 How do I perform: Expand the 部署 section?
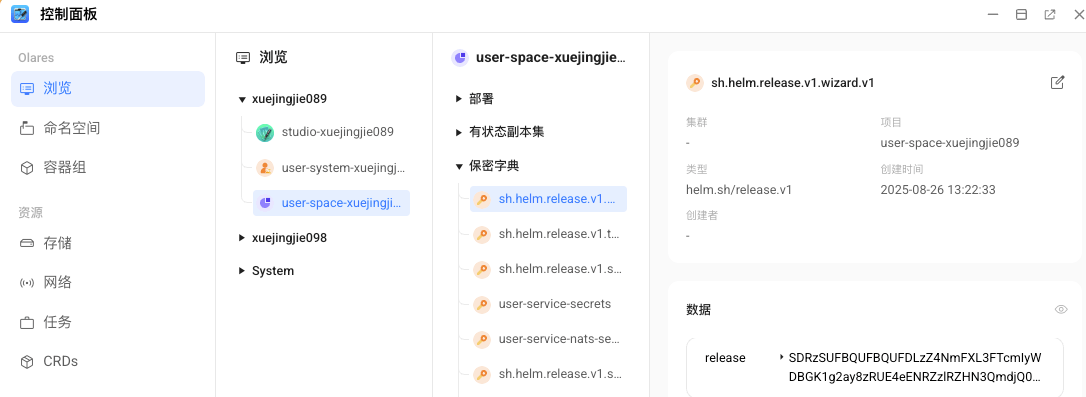(459, 99)
